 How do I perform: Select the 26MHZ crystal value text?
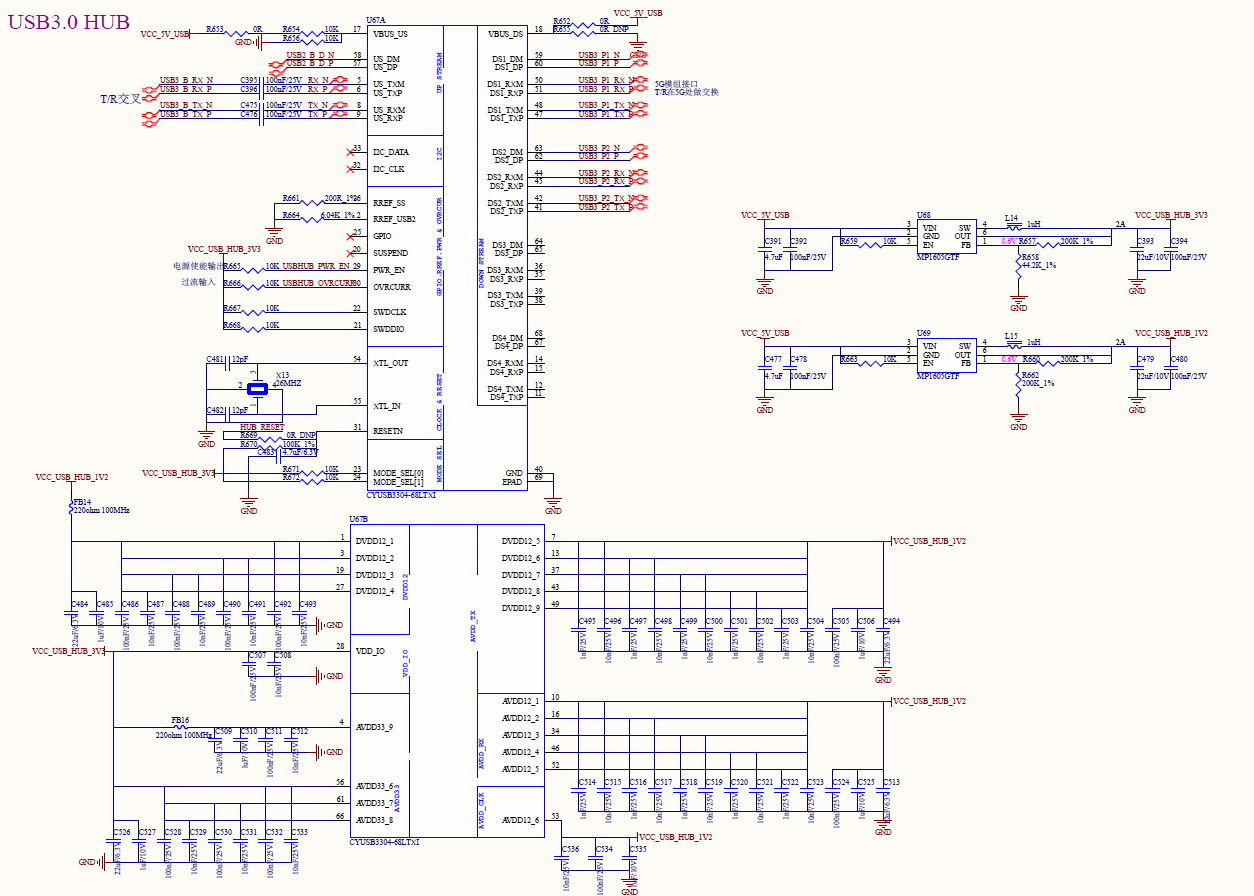(288, 383)
